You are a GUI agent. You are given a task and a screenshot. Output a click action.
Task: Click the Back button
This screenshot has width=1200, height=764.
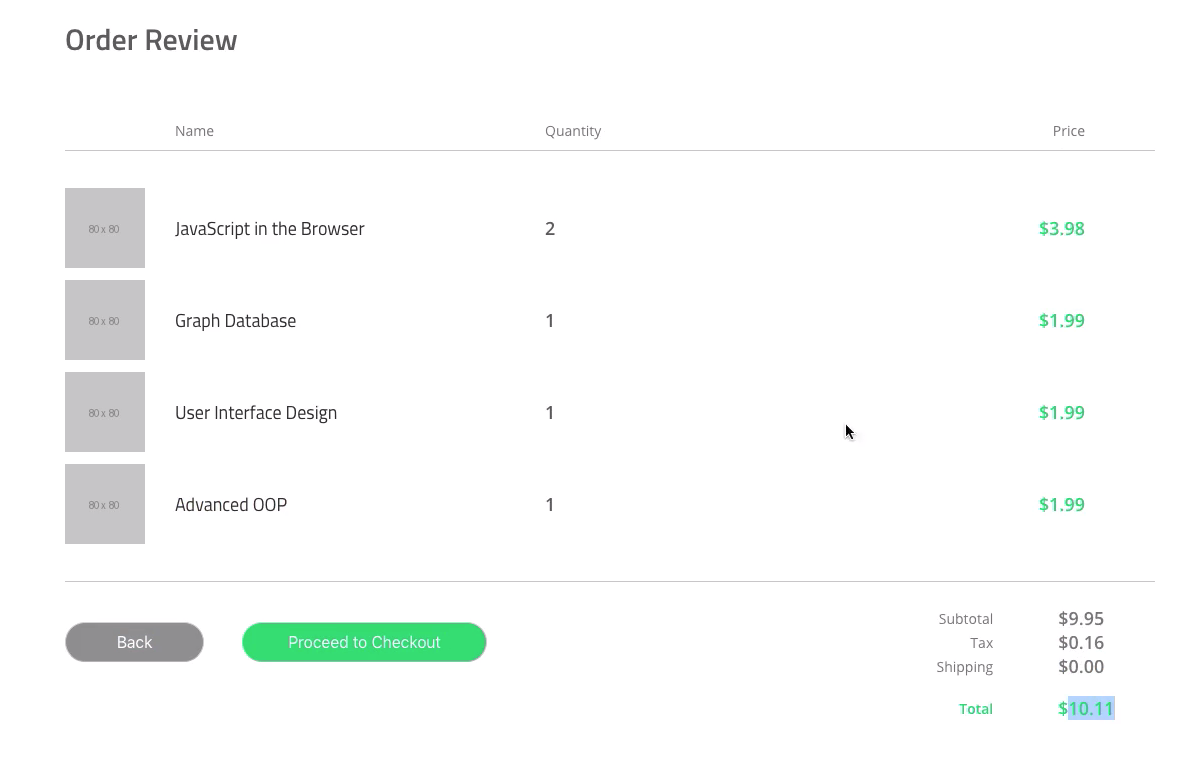pos(134,642)
